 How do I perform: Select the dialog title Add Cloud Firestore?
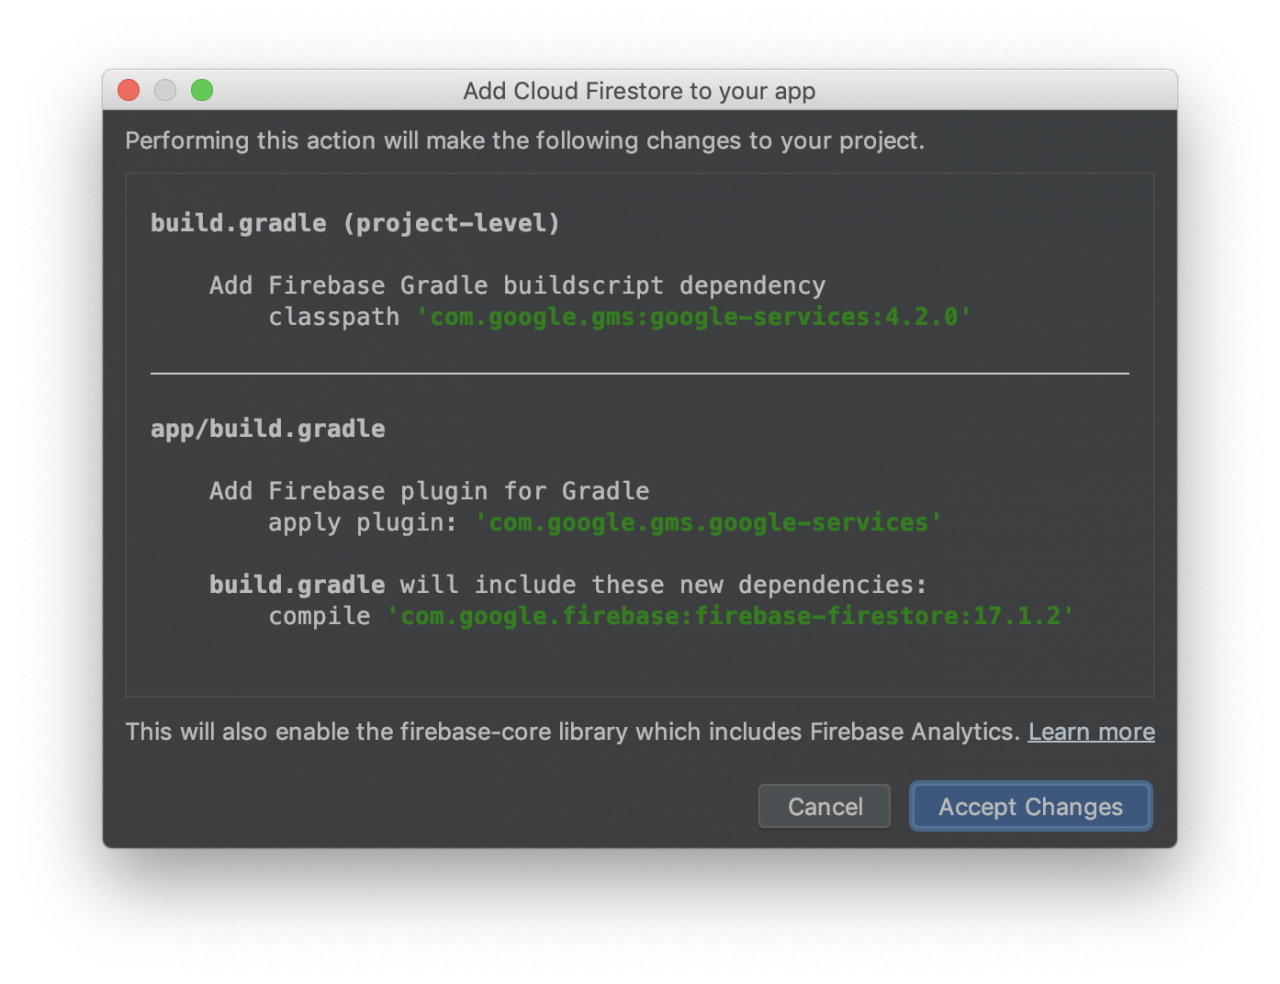[x=639, y=91]
